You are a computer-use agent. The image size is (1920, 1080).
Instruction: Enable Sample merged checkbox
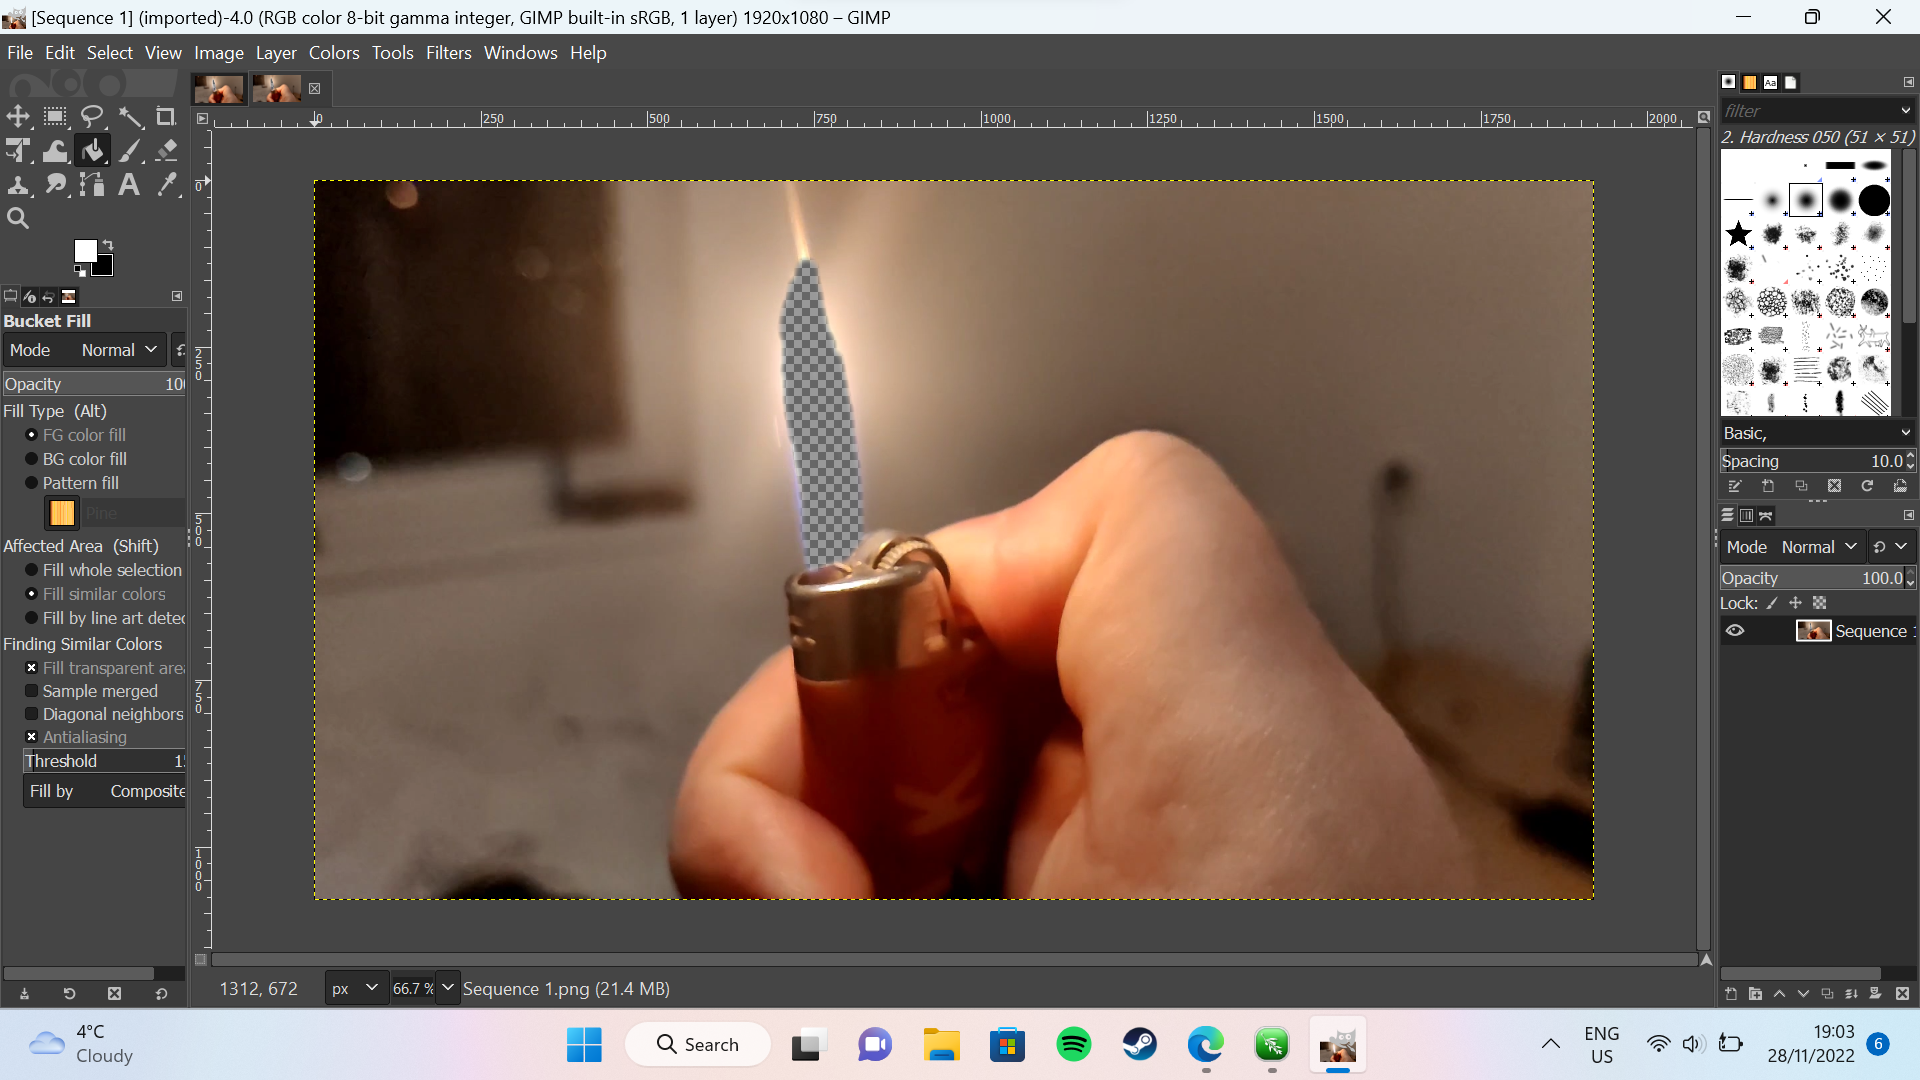[31, 691]
